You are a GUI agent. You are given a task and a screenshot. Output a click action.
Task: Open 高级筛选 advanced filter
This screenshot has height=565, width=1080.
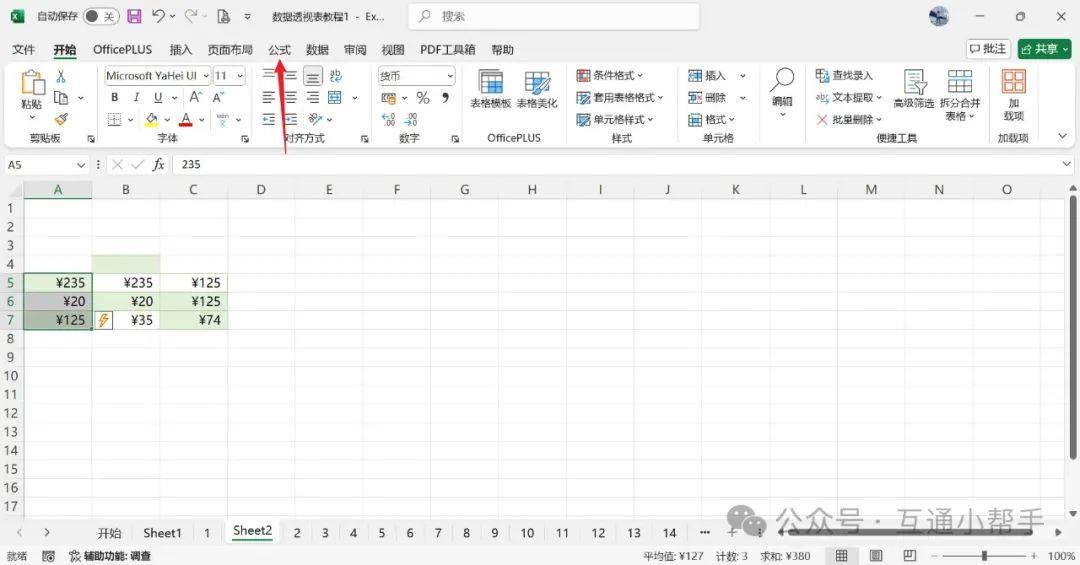point(914,90)
